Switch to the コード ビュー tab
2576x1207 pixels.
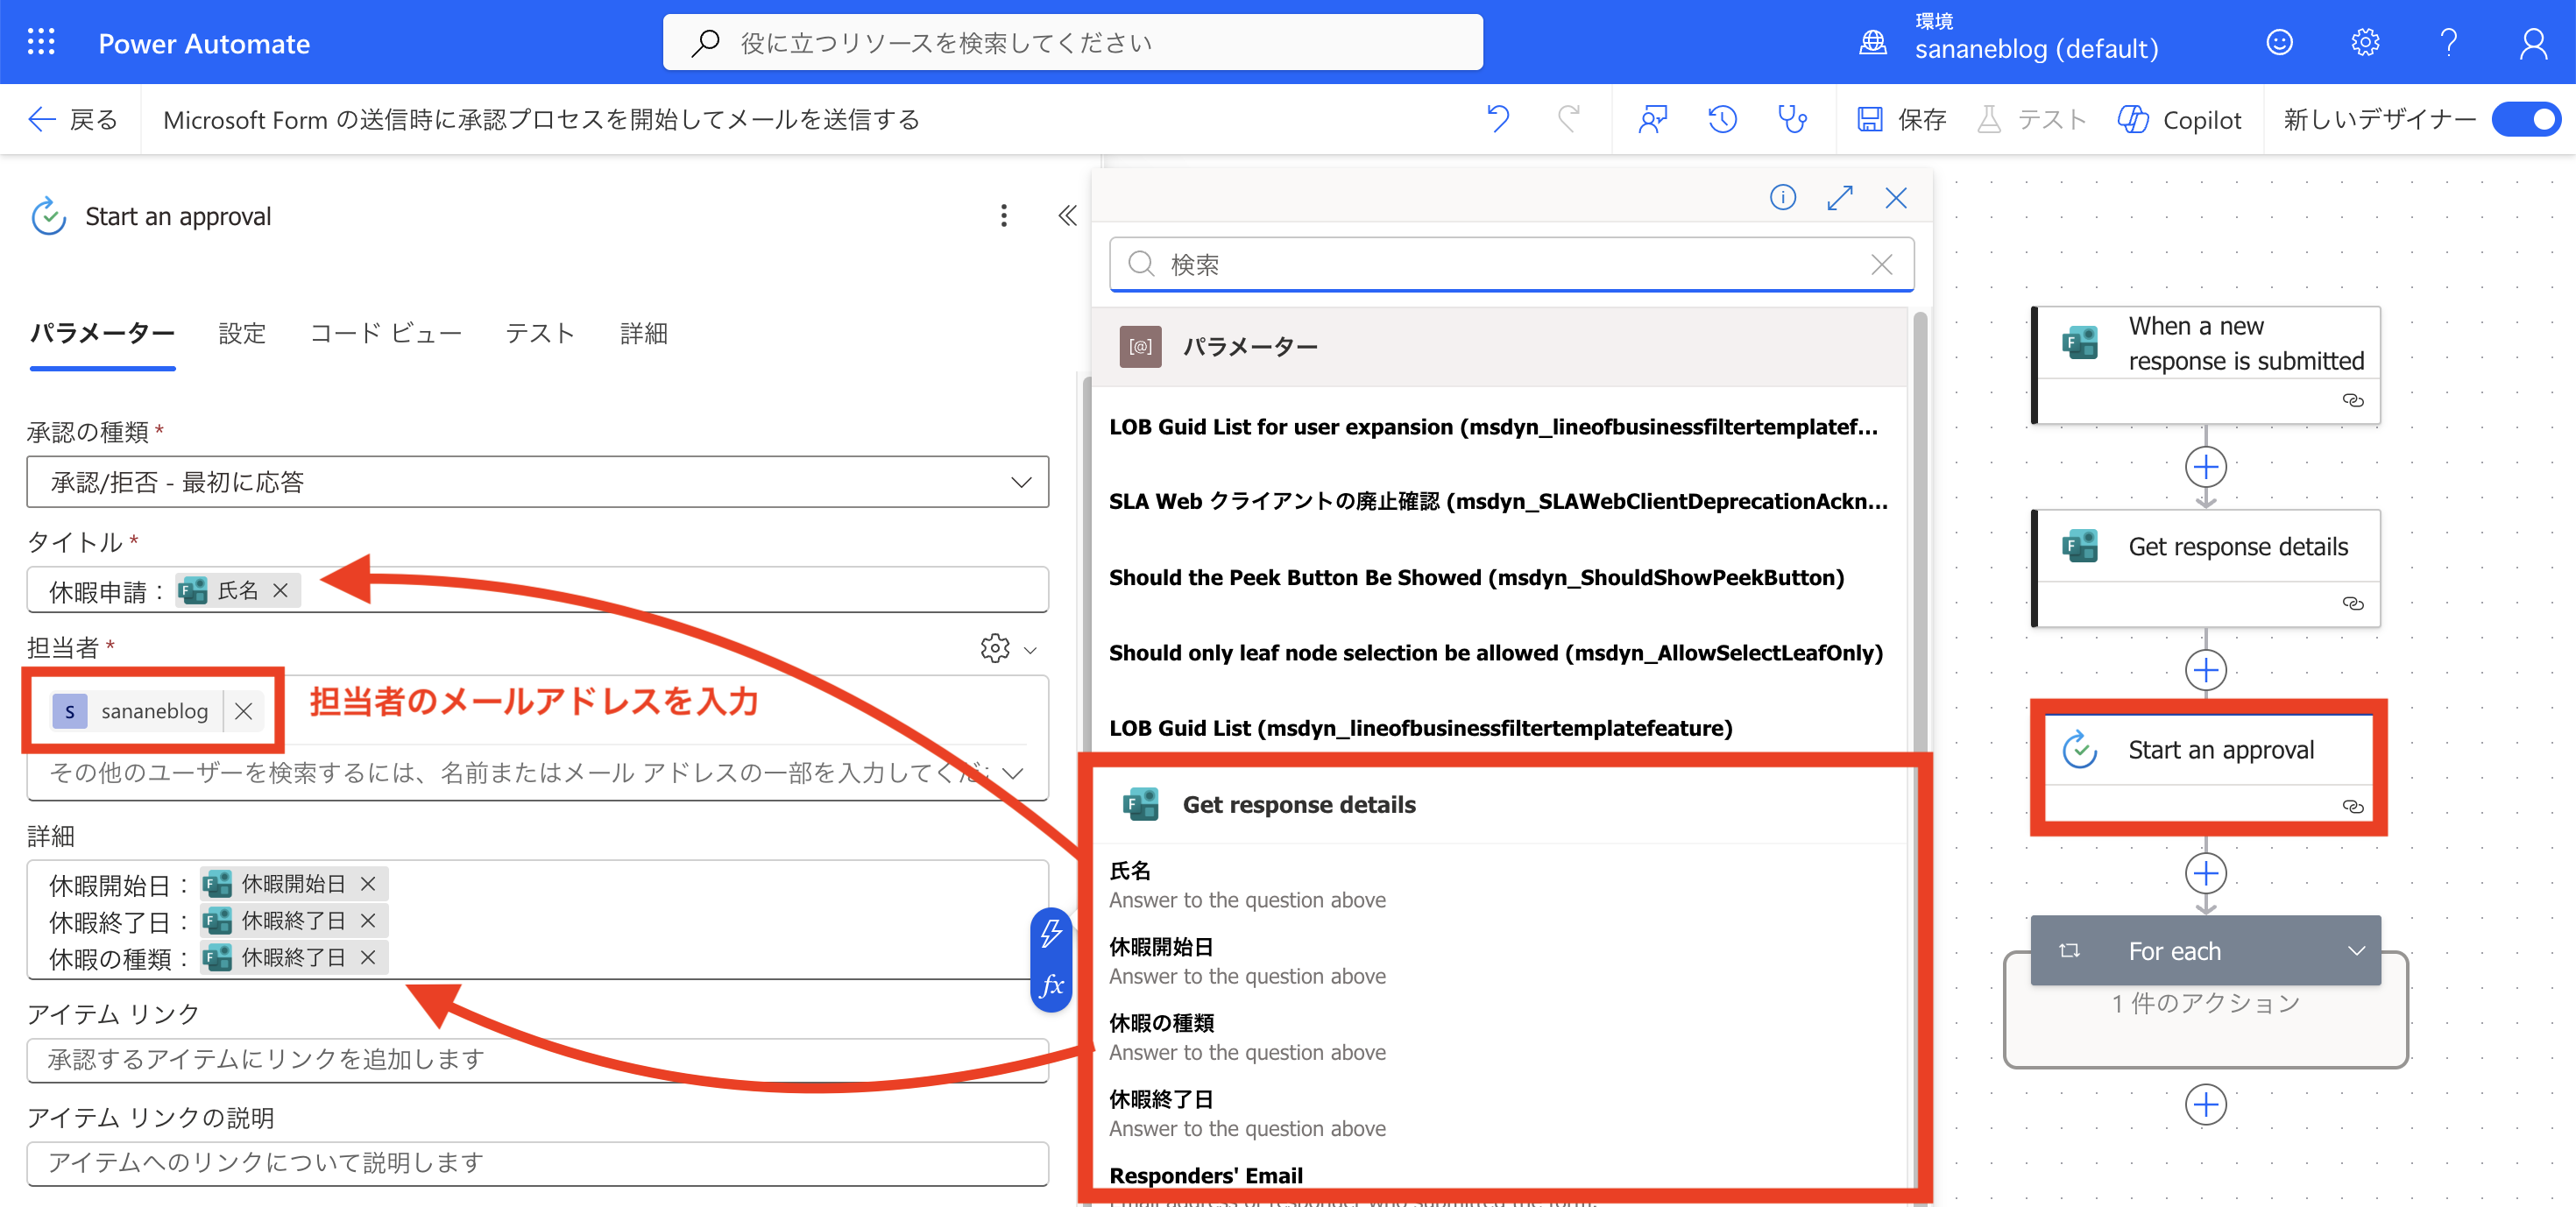pos(385,334)
